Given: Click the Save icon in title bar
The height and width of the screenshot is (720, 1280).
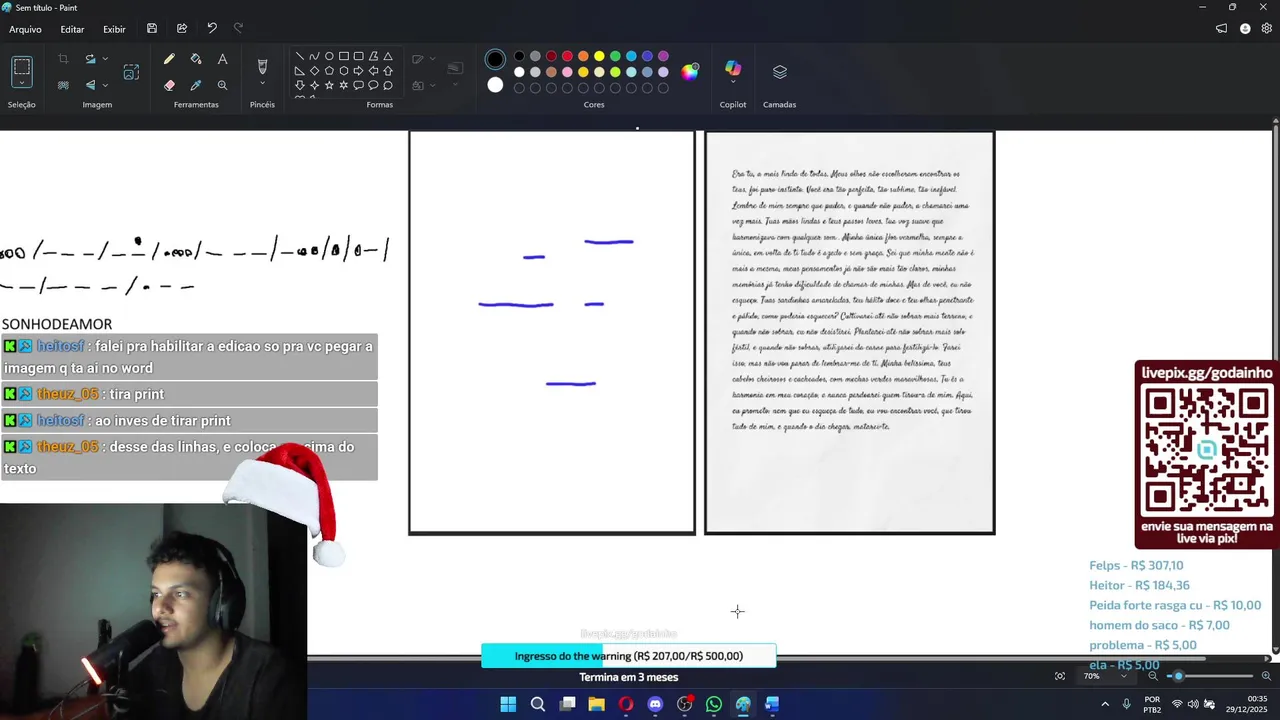Looking at the screenshot, I should tap(152, 29).
